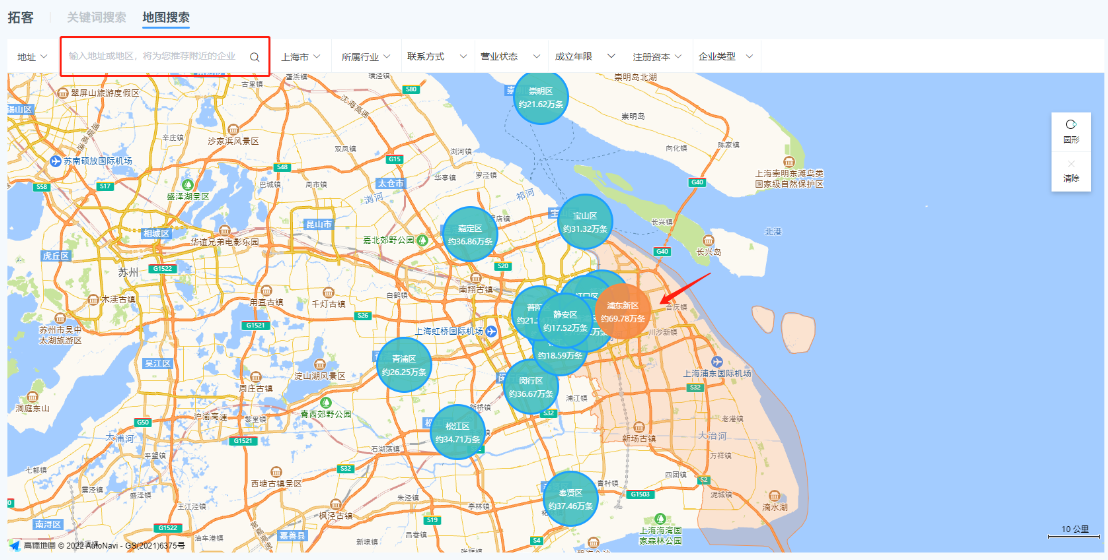The image size is (1108, 560).
Task: Click the 南翔古镇 map icon
Action: pos(475,277)
